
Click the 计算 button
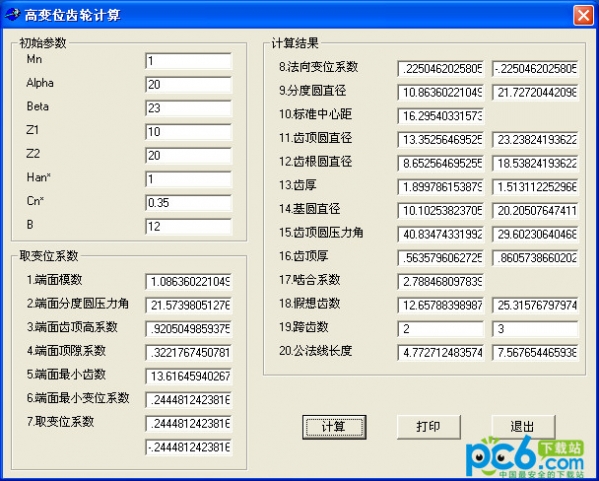coord(334,427)
